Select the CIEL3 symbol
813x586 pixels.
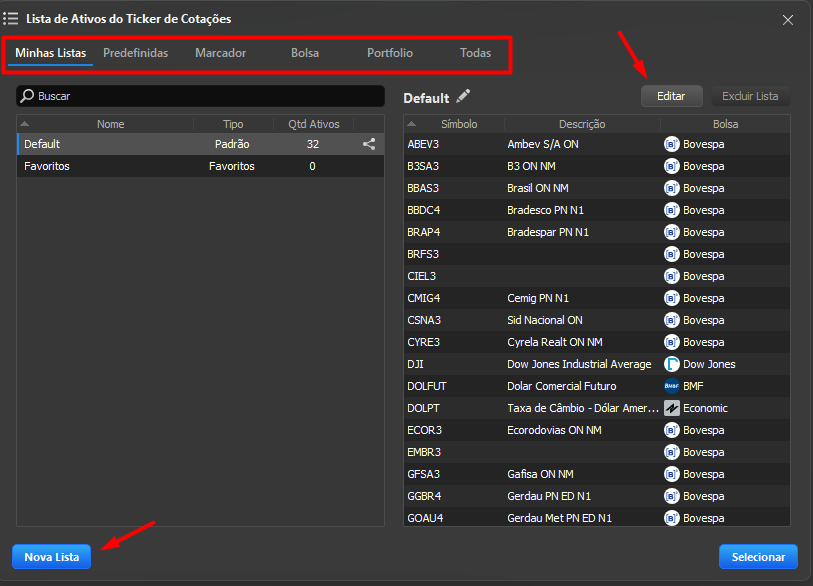(x=421, y=276)
